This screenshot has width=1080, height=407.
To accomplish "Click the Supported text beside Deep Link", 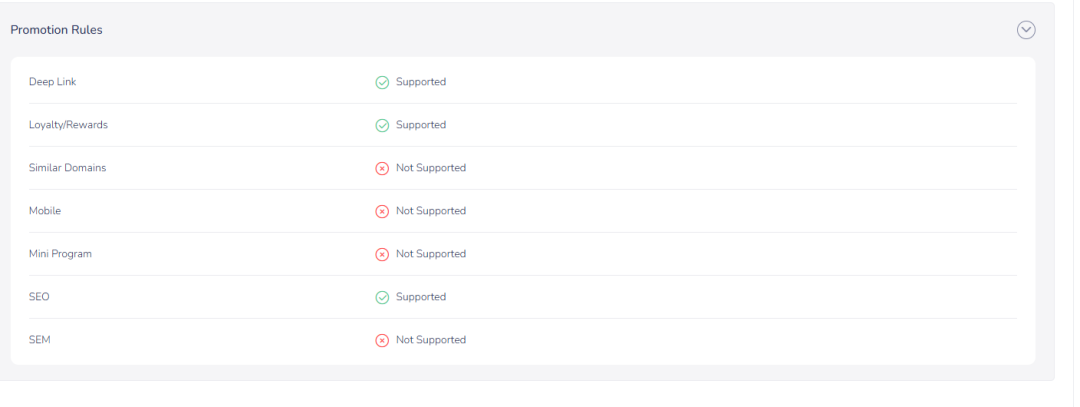I will 421,82.
